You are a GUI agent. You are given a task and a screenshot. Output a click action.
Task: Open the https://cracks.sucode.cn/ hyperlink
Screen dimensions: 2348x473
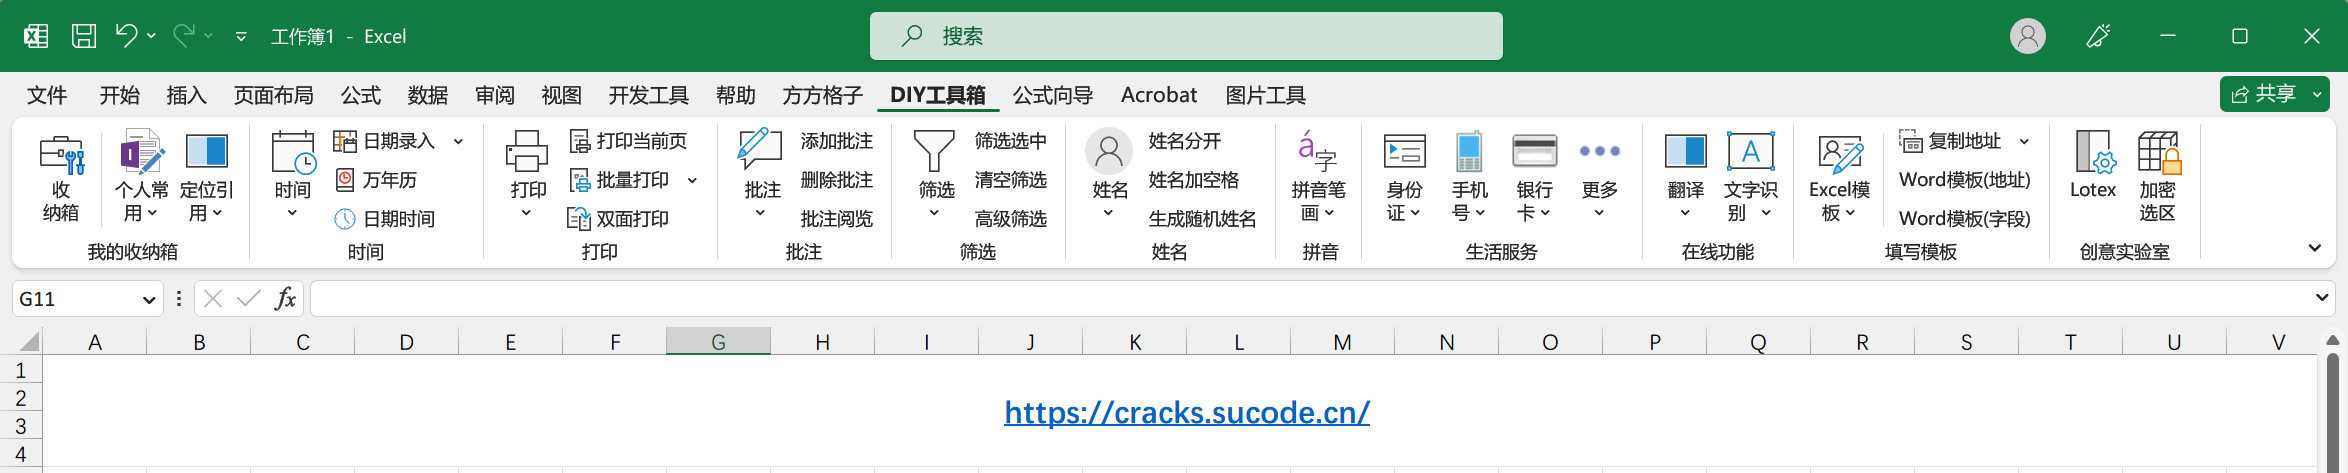pos(1187,412)
